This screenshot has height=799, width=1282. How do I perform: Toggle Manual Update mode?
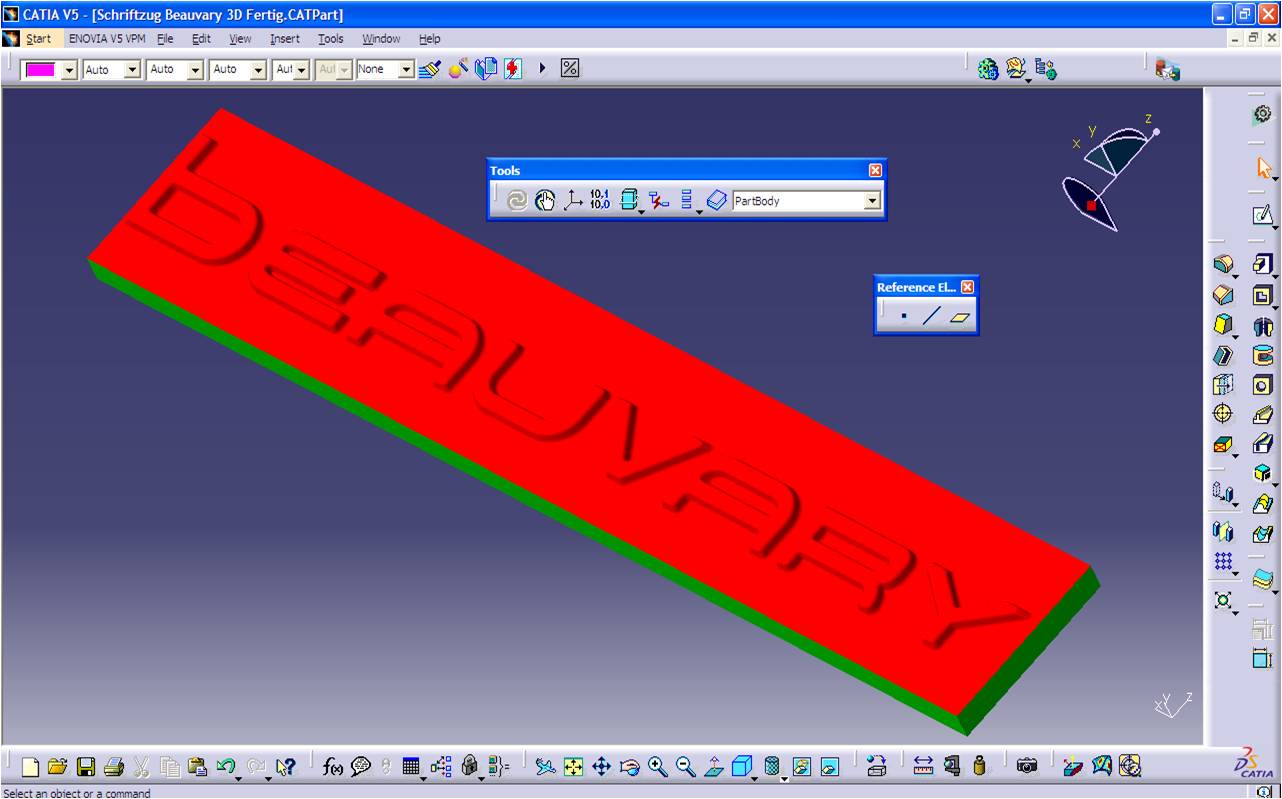pos(544,201)
